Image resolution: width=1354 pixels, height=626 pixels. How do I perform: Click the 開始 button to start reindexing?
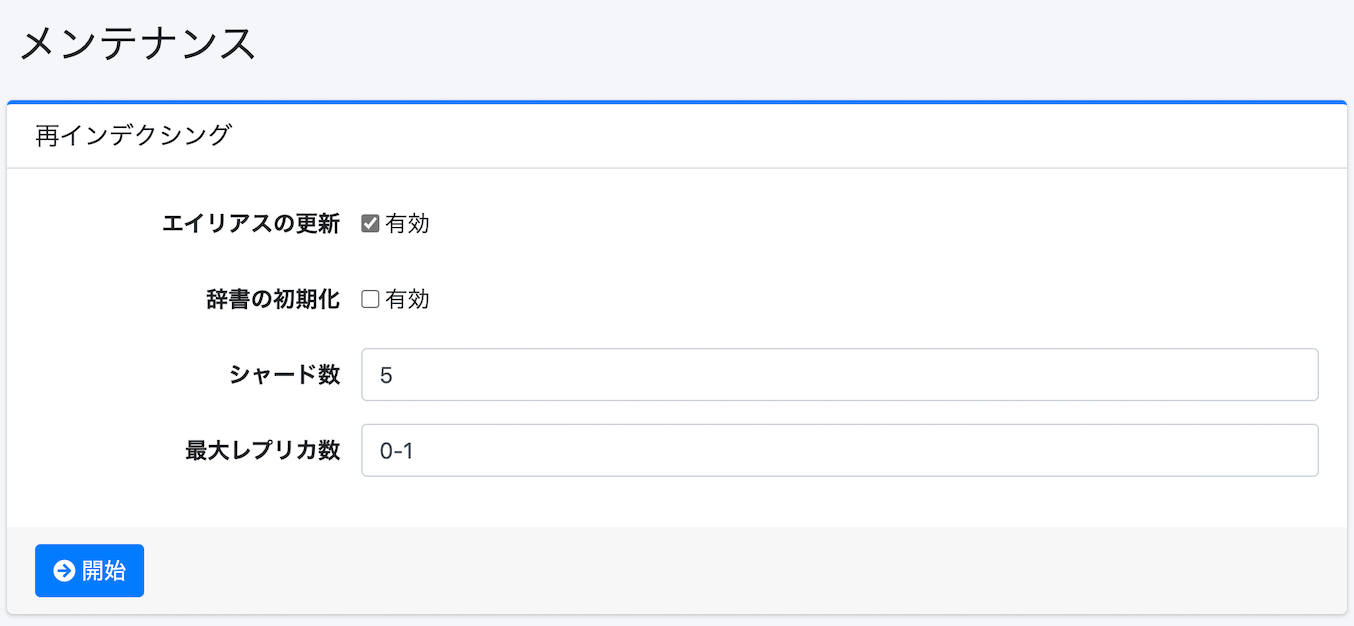tap(89, 571)
